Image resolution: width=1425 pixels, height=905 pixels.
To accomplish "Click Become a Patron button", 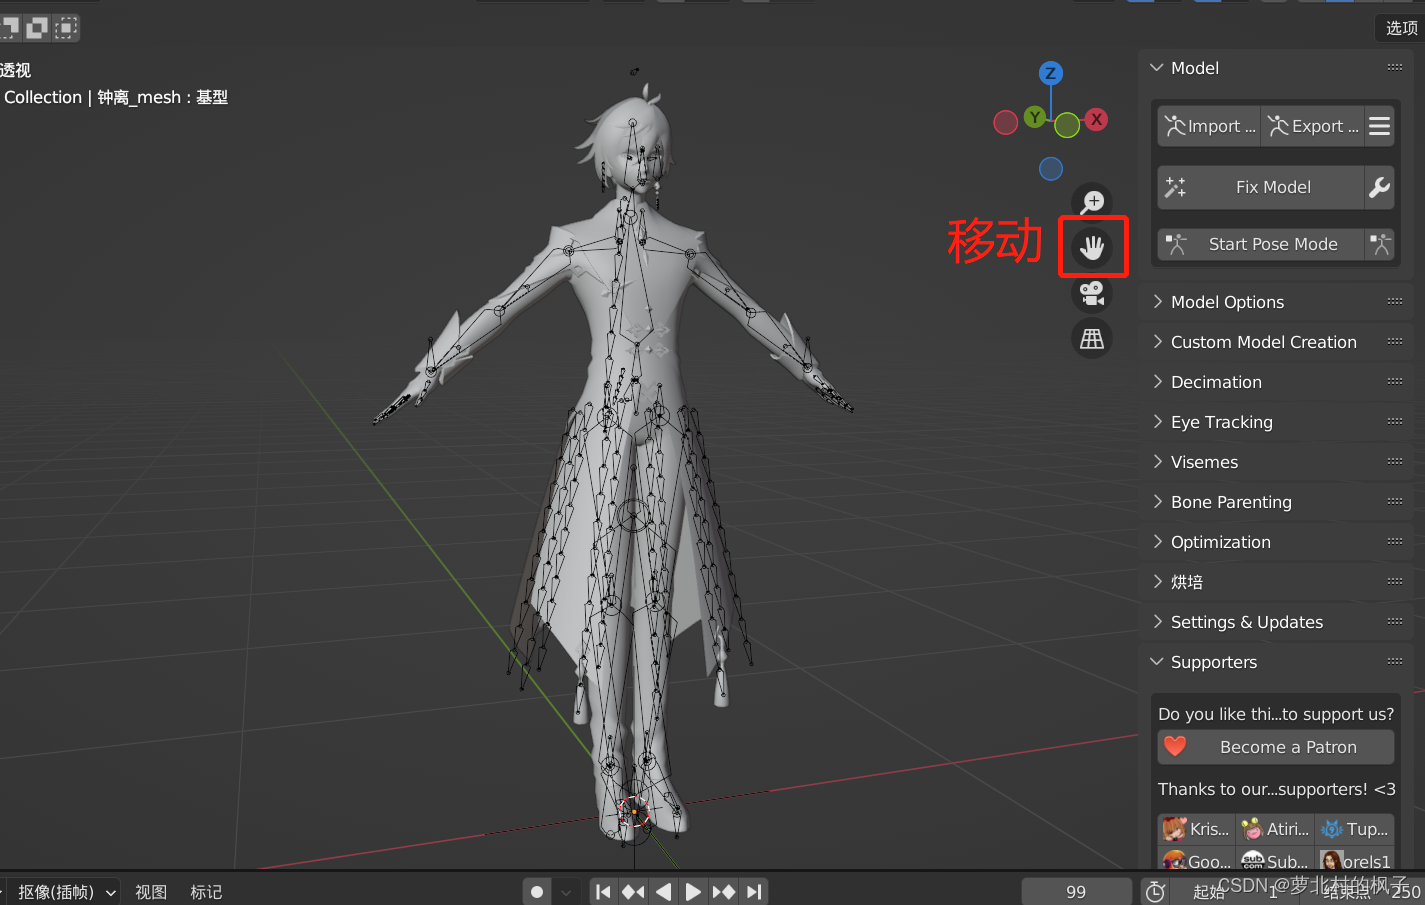I will [1276, 747].
